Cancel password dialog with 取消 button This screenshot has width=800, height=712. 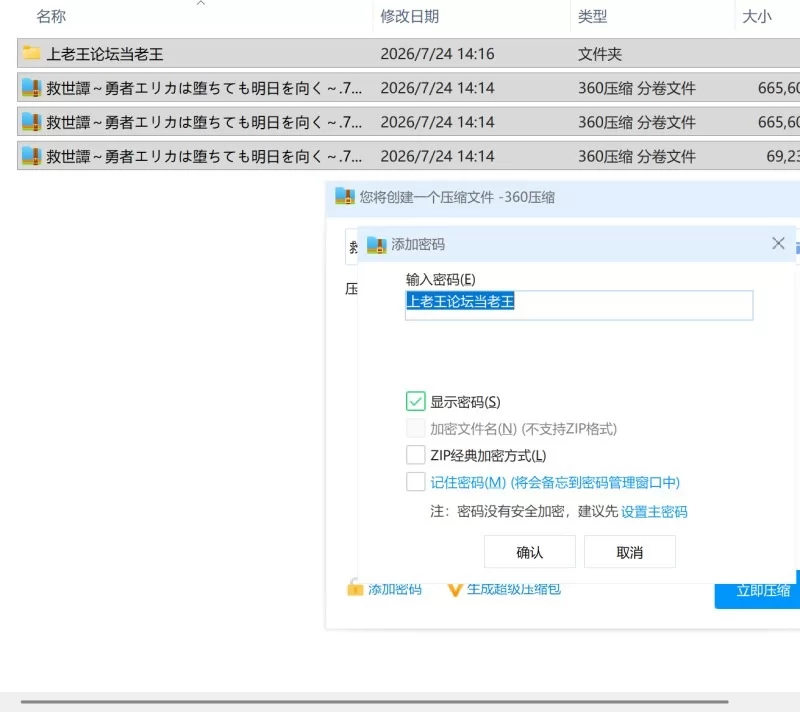coord(630,552)
